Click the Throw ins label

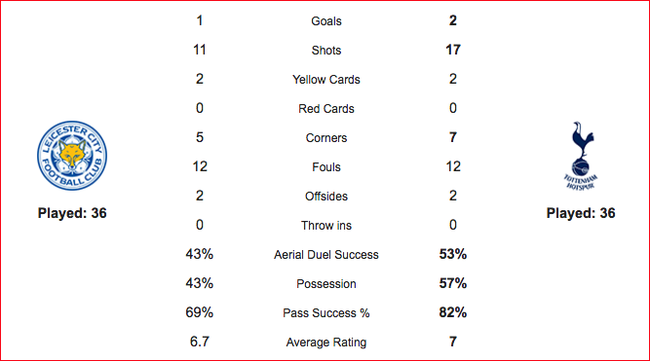(326, 225)
